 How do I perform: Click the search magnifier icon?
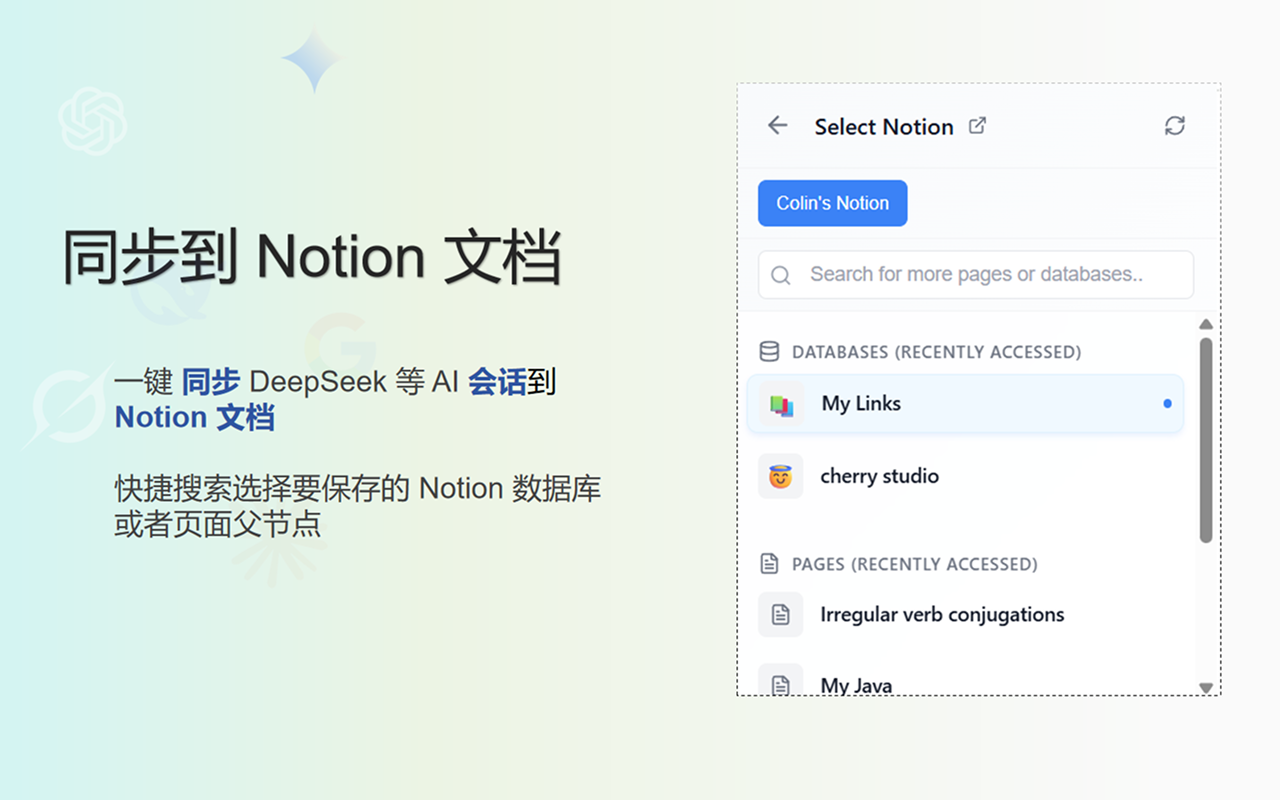pyautogui.click(x=781, y=274)
